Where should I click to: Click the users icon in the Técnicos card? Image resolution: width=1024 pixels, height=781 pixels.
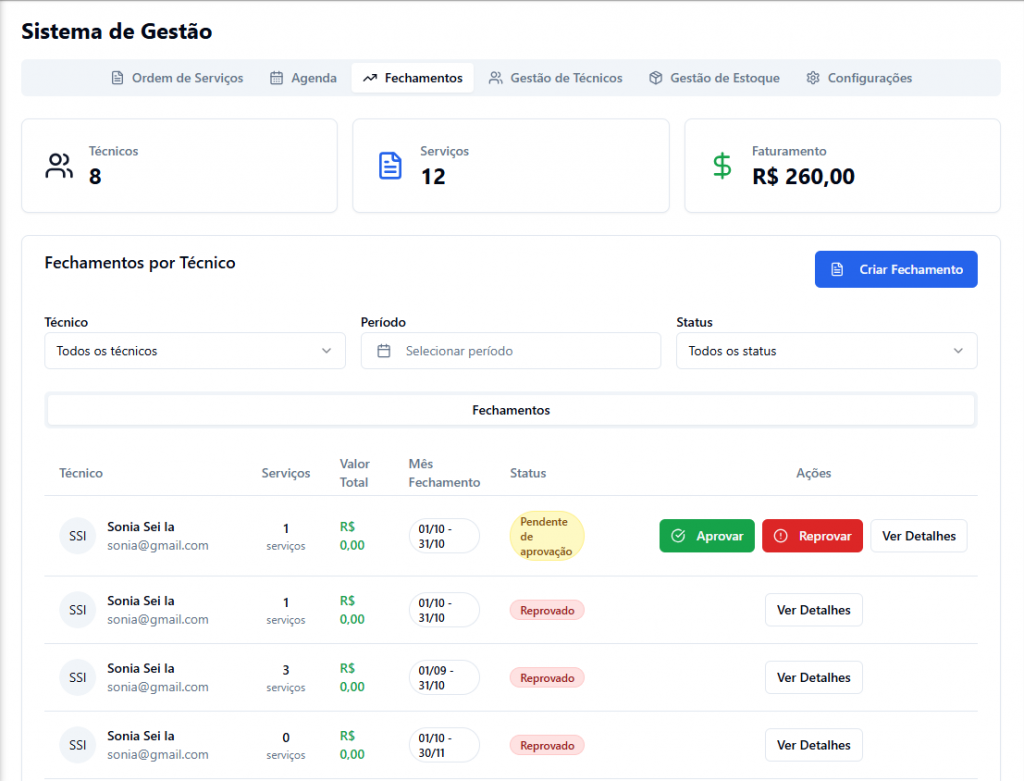pyautogui.click(x=59, y=166)
